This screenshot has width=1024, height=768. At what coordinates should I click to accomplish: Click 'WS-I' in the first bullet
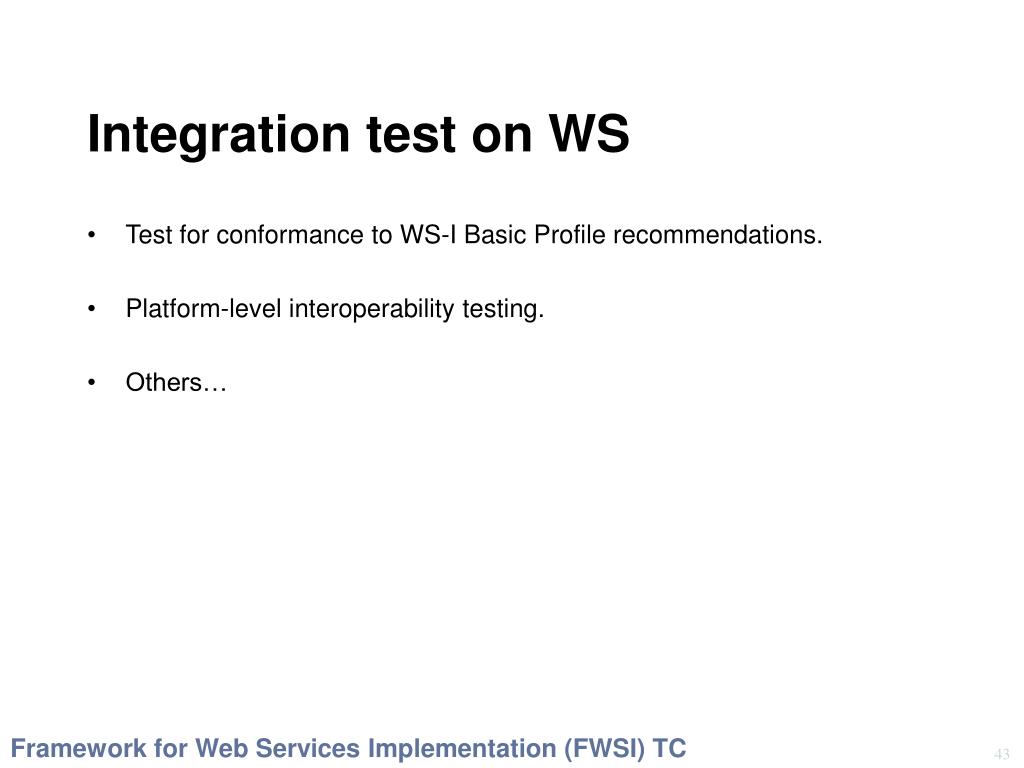(428, 235)
